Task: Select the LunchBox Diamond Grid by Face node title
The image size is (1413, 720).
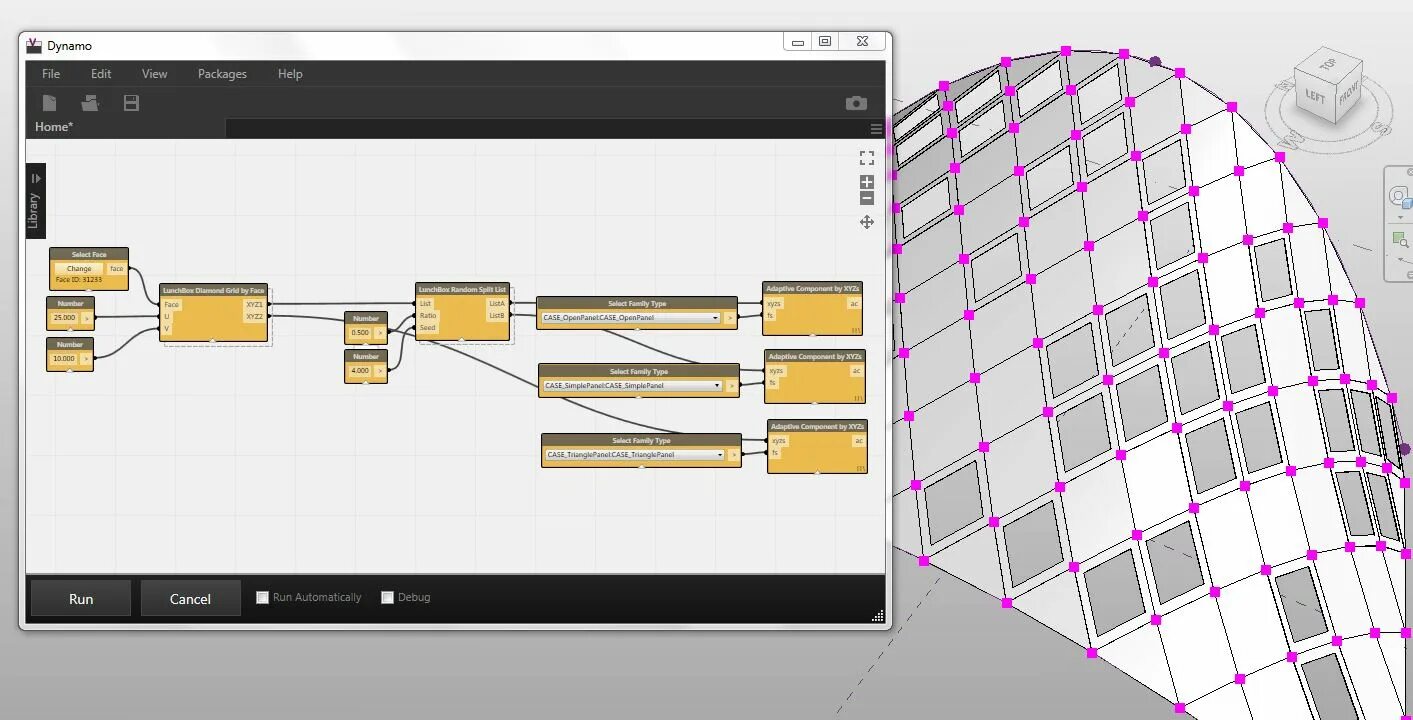Action: coord(214,290)
